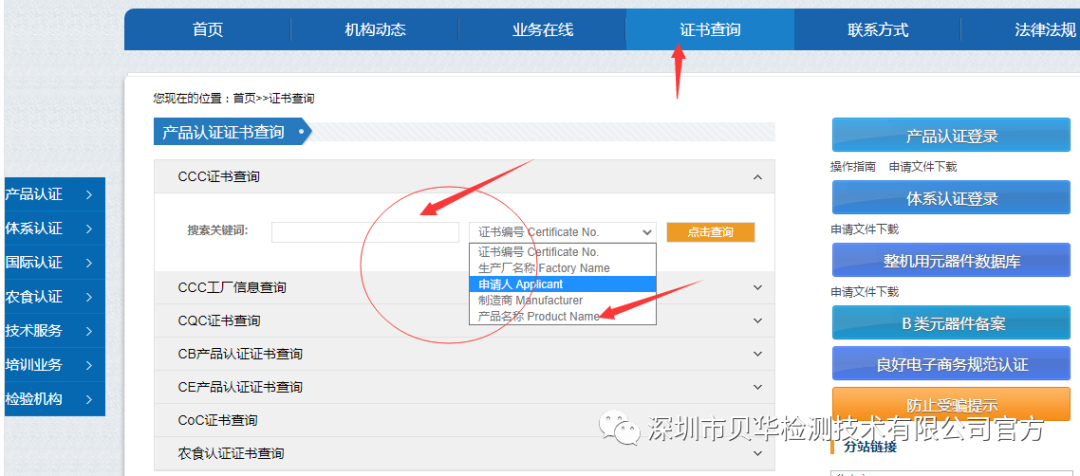Viewport: 1080px width, 476px height.
Task: Click the CCC工厂信息查询 header text
Action: click(x=232, y=287)
